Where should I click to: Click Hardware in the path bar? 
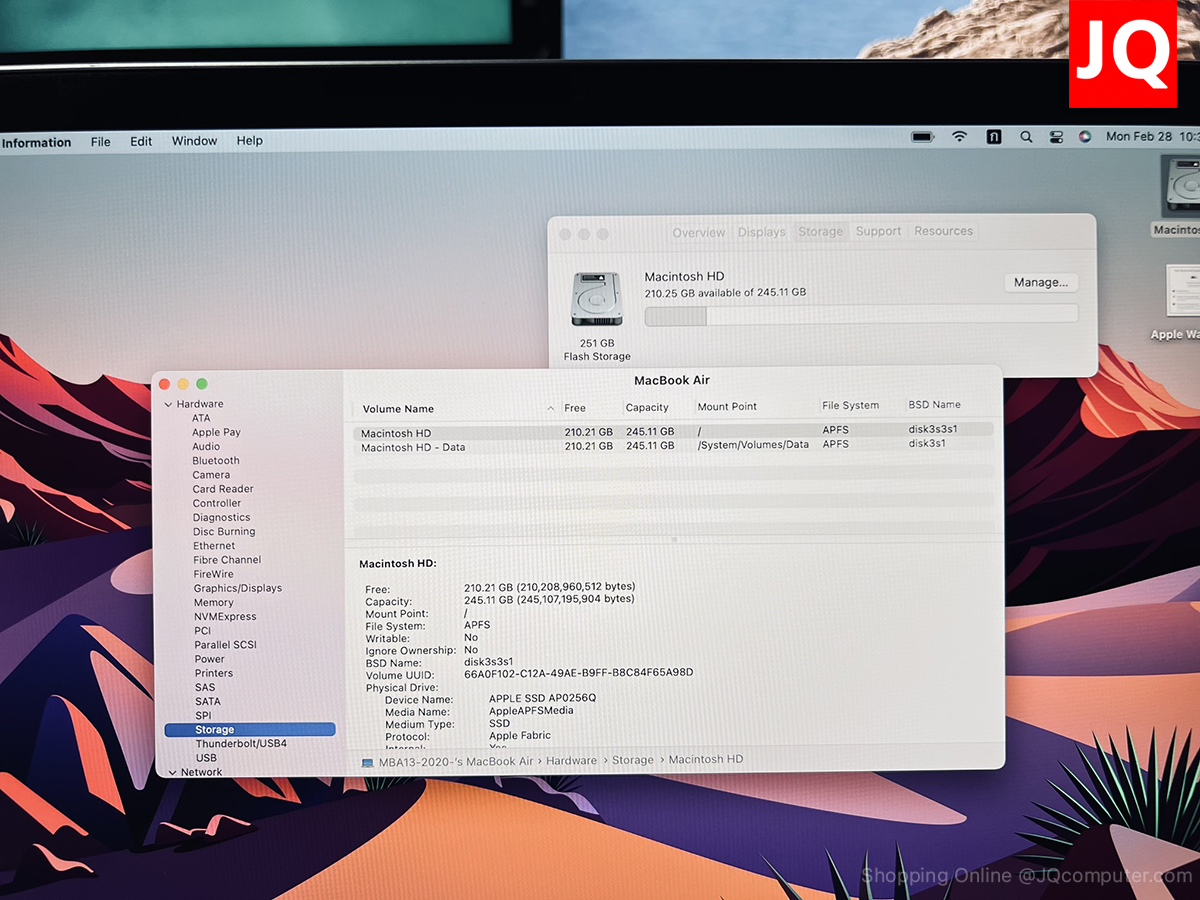571,761
